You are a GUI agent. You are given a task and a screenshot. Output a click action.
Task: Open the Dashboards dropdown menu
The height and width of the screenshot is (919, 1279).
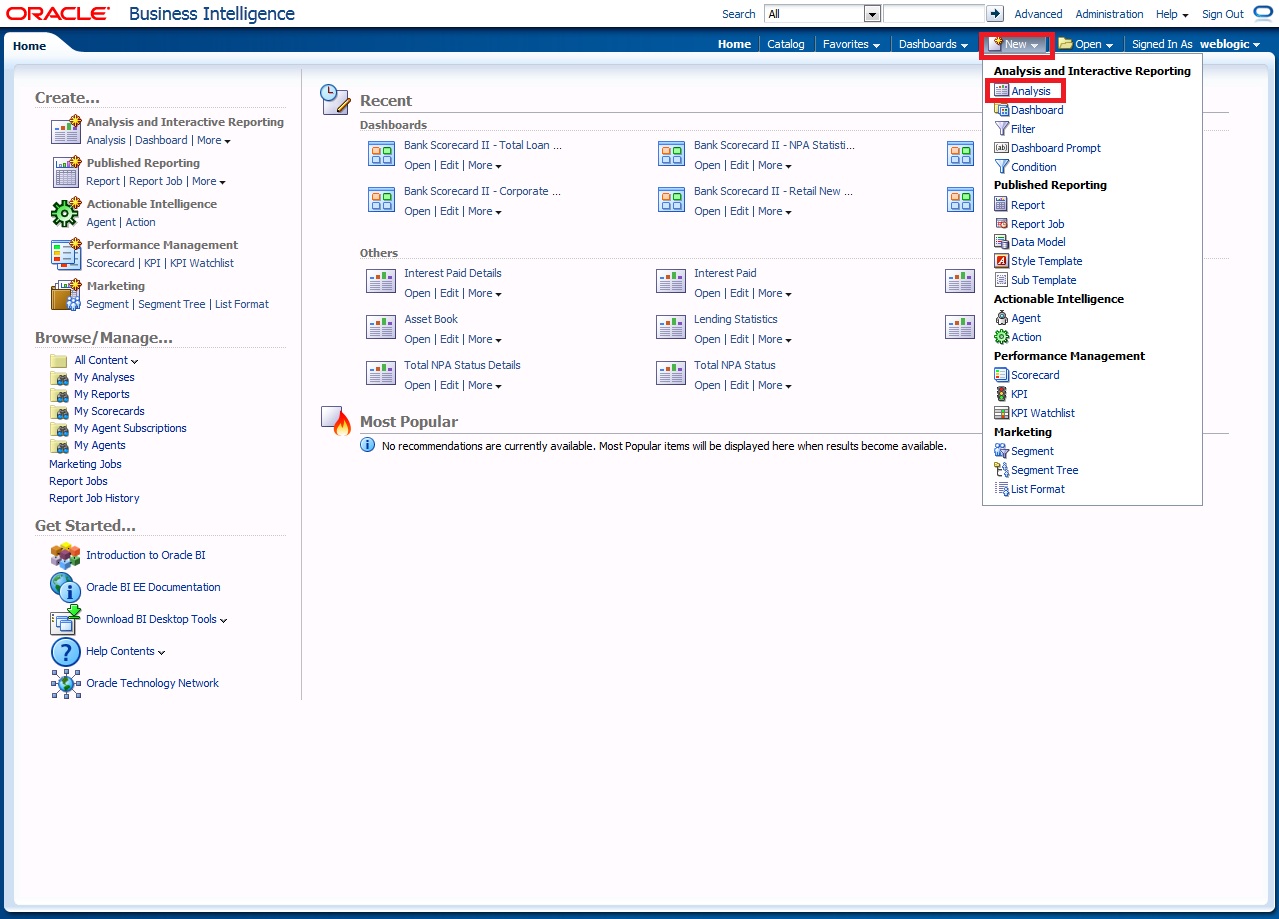933,44
